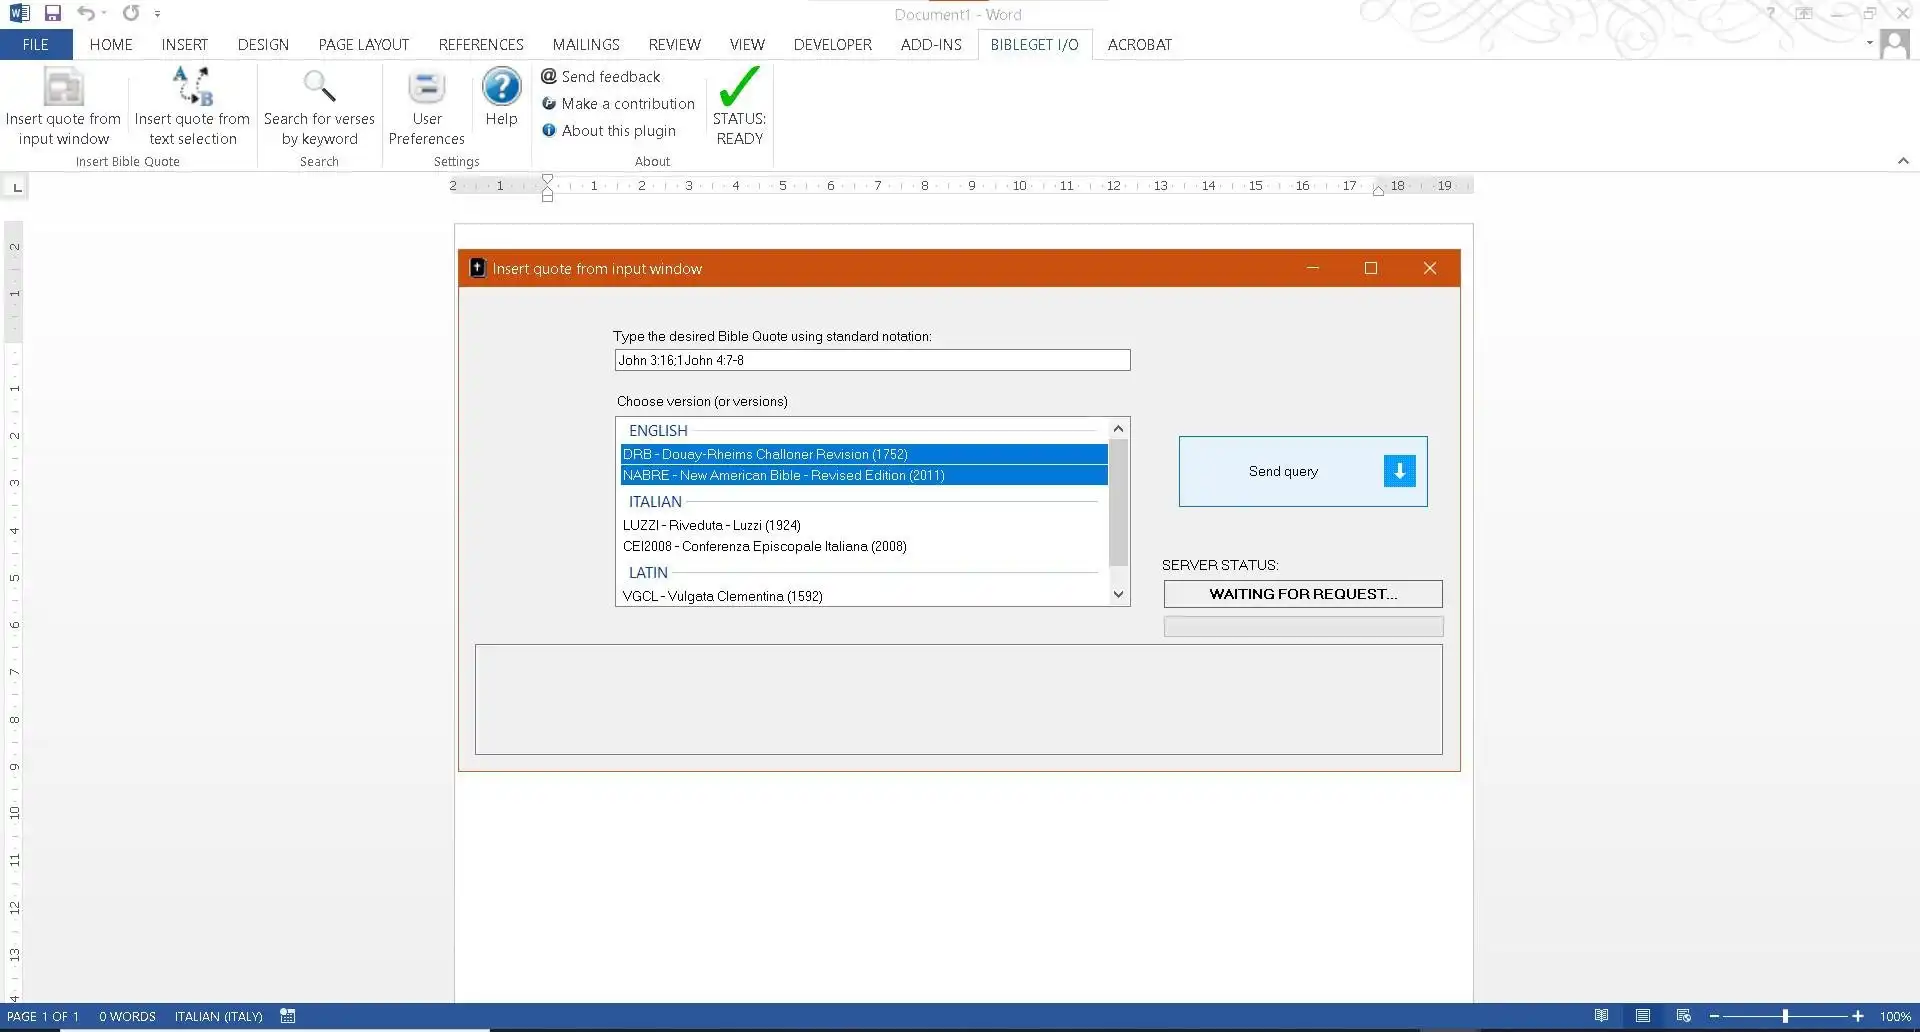
Task: Click the BibleGet dialog title icon
Action: coord(478,268)
